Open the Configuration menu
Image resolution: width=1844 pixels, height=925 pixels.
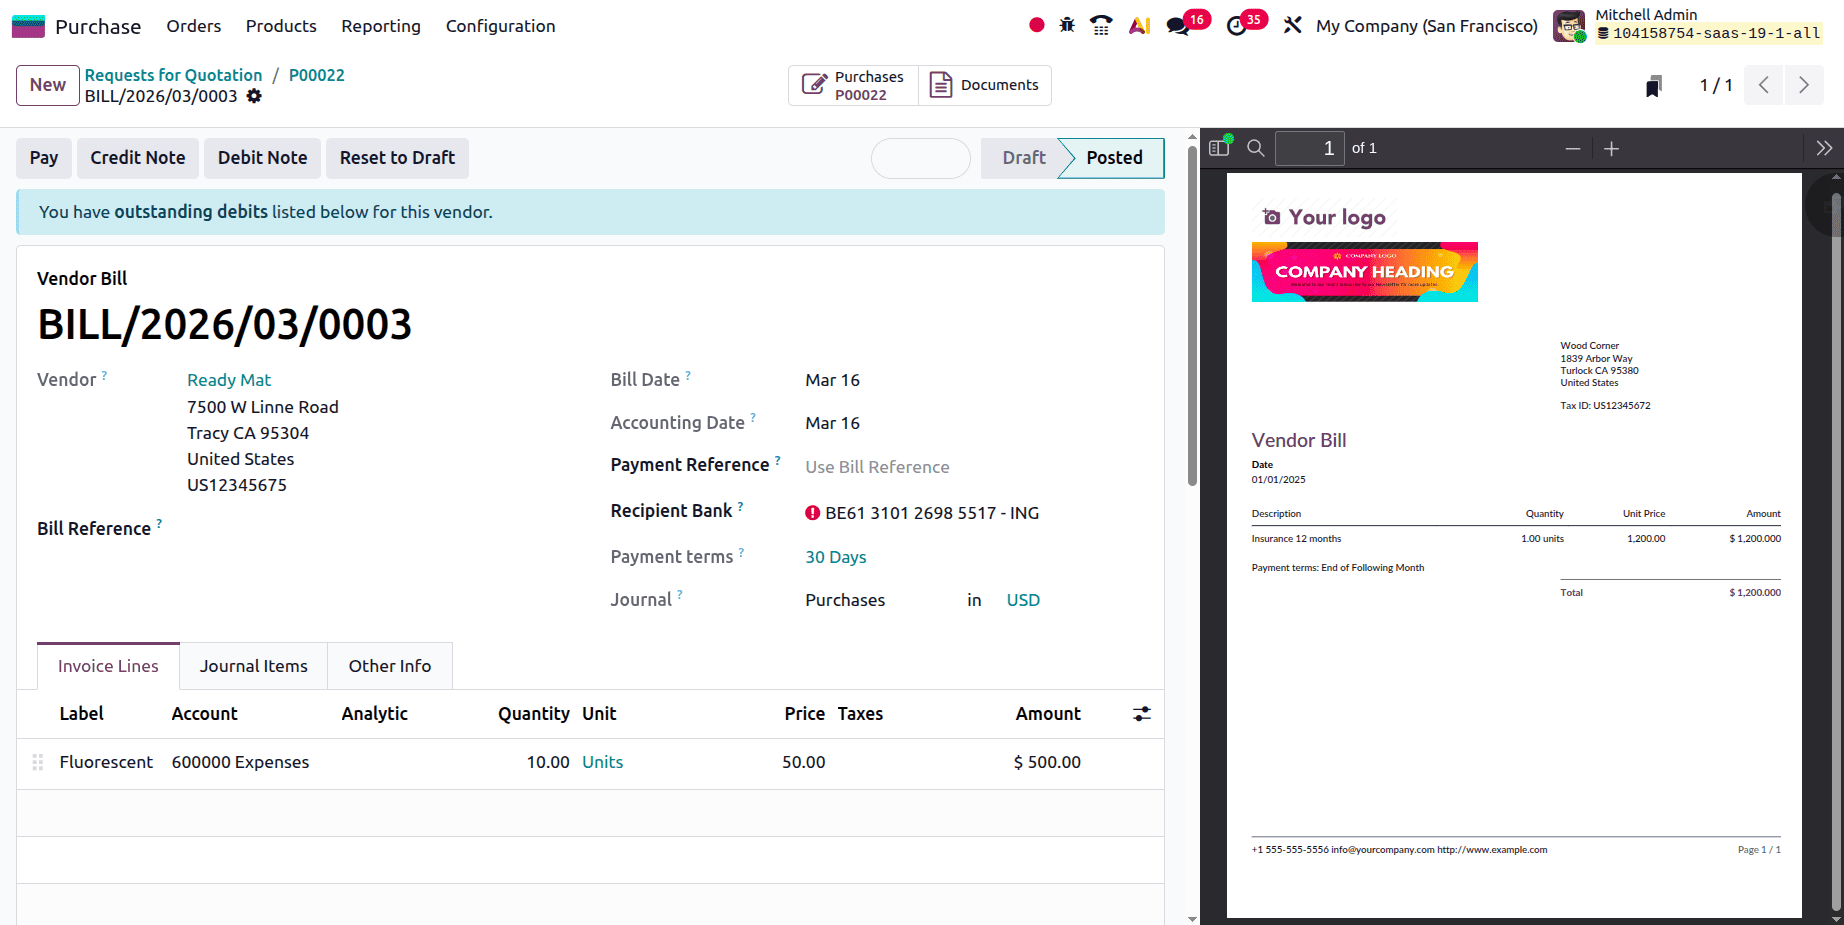500,26
